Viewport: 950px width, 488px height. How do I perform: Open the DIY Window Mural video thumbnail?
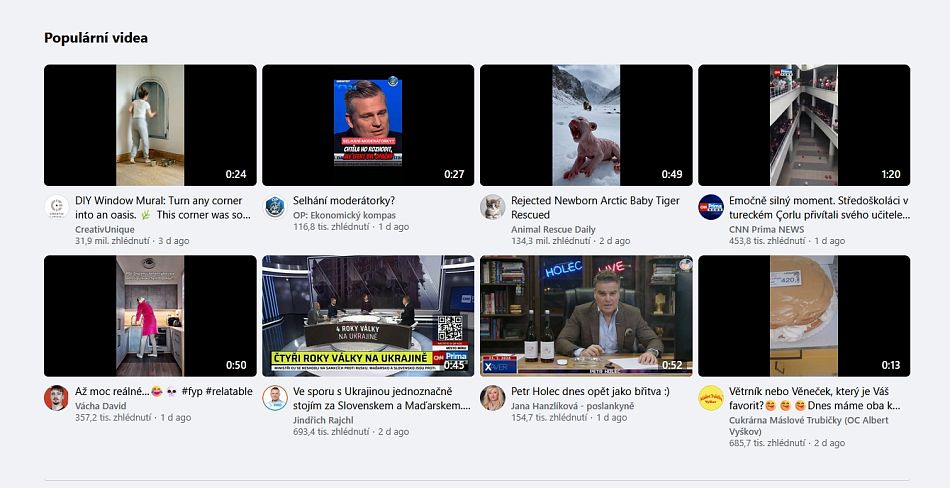[150, 125]
